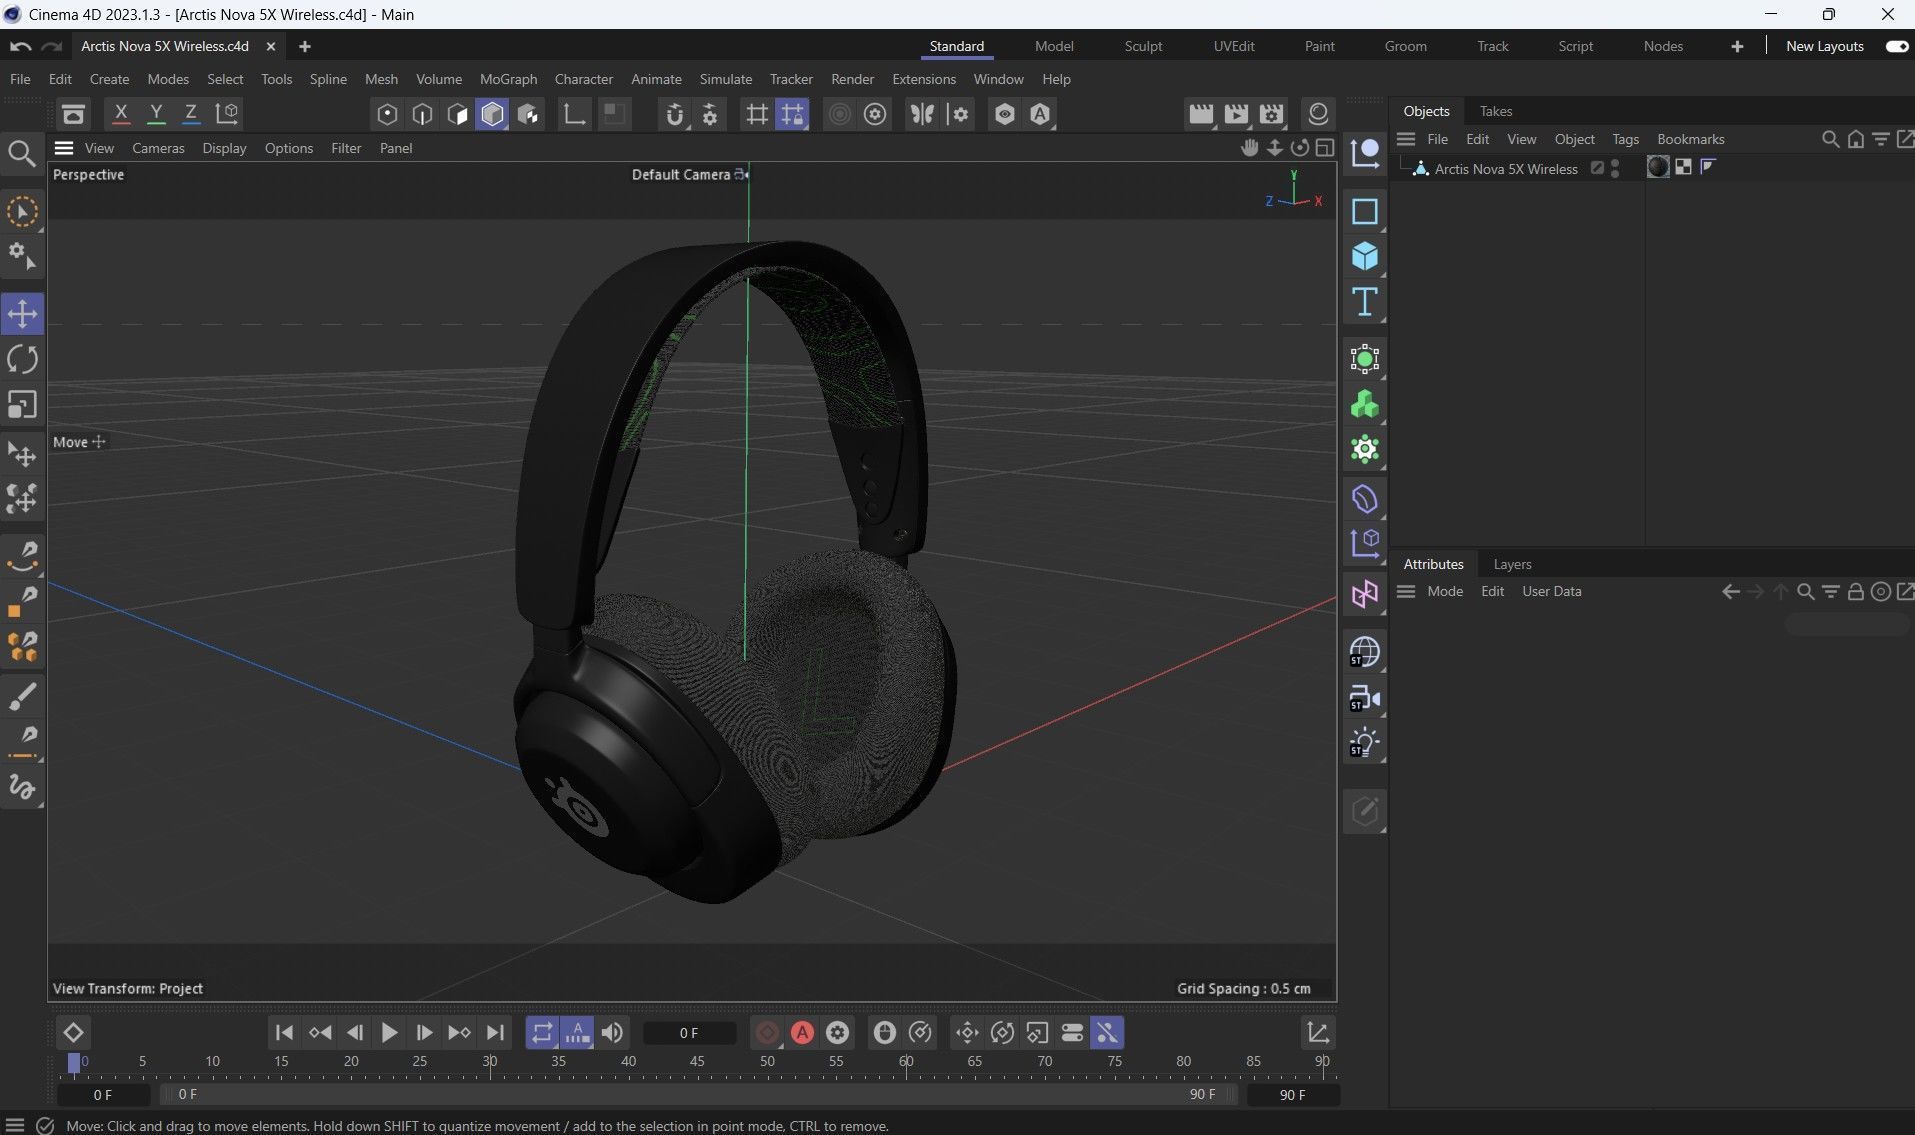Add a light object icon

click(1364, 743)
